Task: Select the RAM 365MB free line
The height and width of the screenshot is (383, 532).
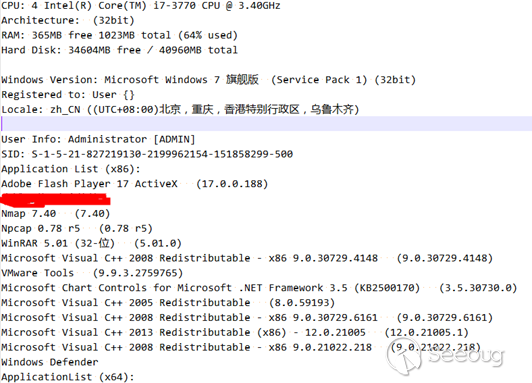Action: pos(119,35)
